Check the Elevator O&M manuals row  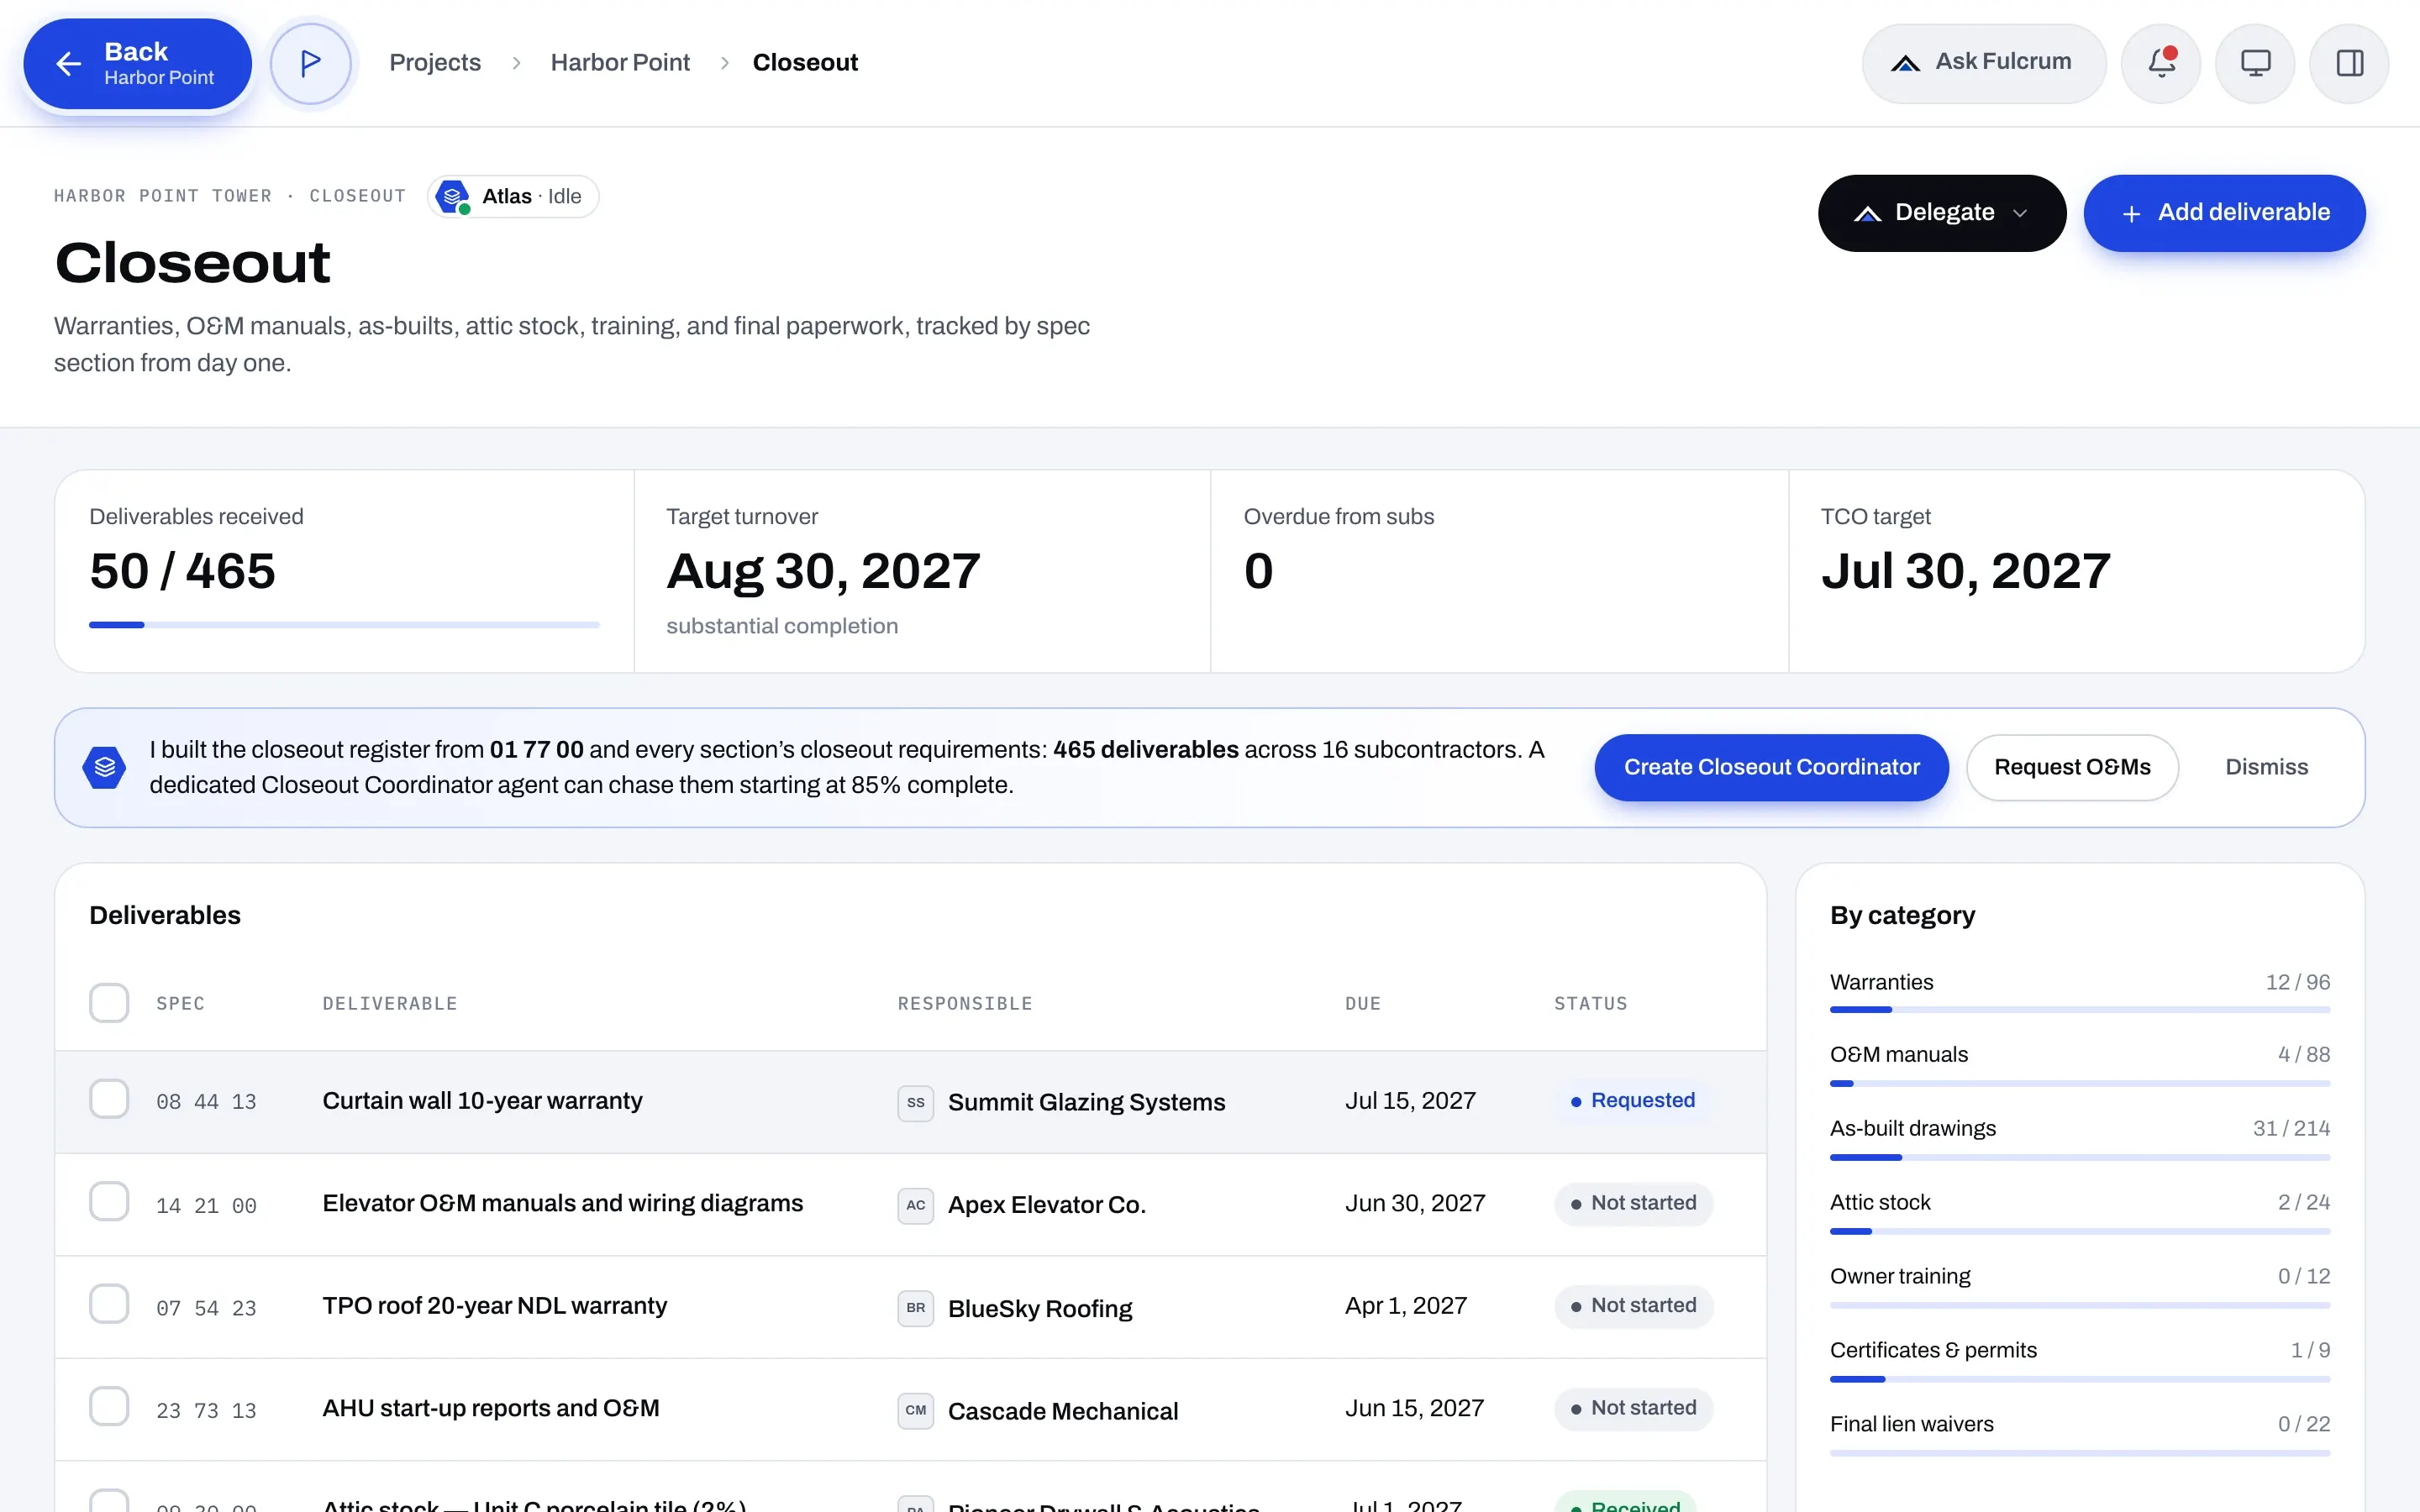coord(109,1202)
